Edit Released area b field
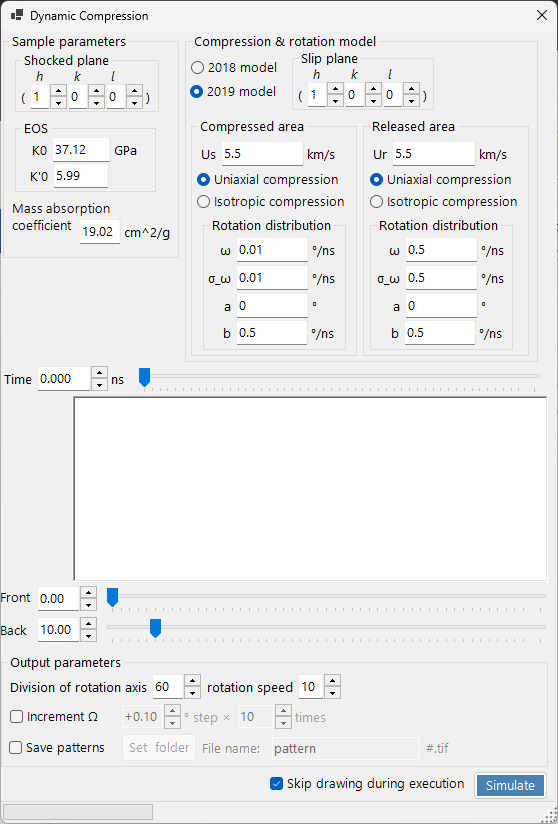The height and width of the screenshot is (824, 558). (440, 333)
